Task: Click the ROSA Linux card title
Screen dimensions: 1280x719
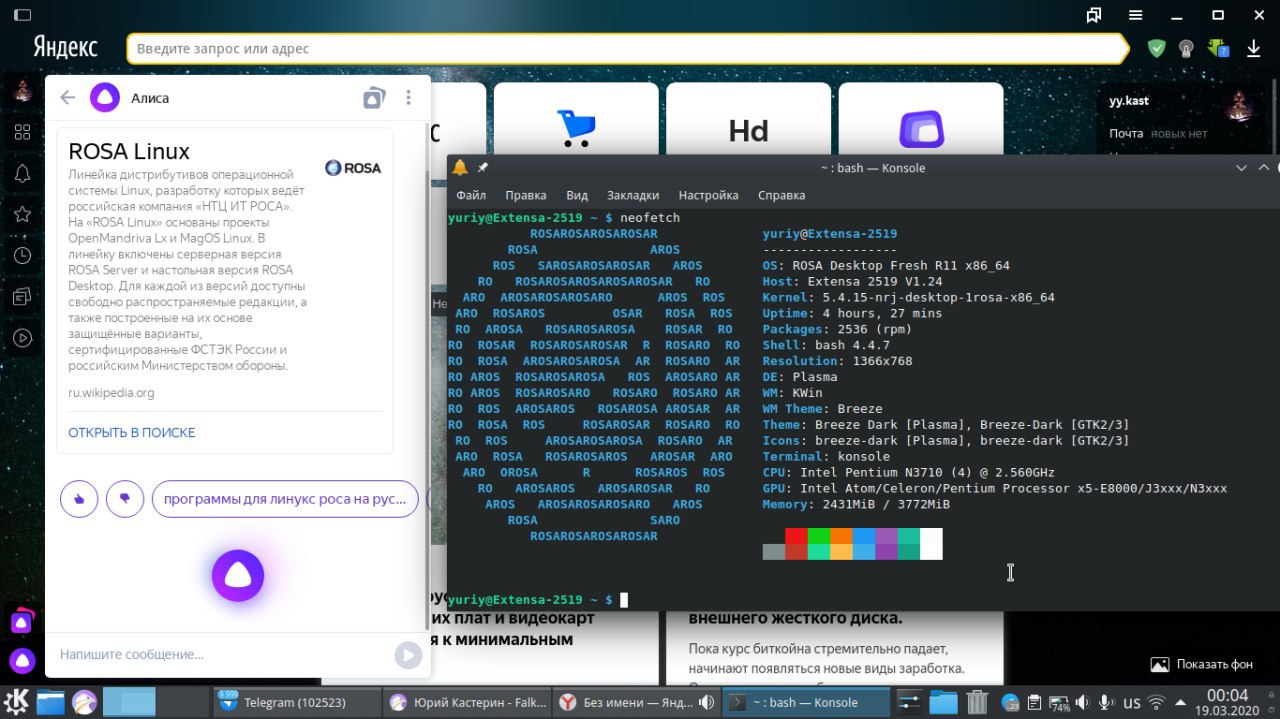Action: pos(129,152)
